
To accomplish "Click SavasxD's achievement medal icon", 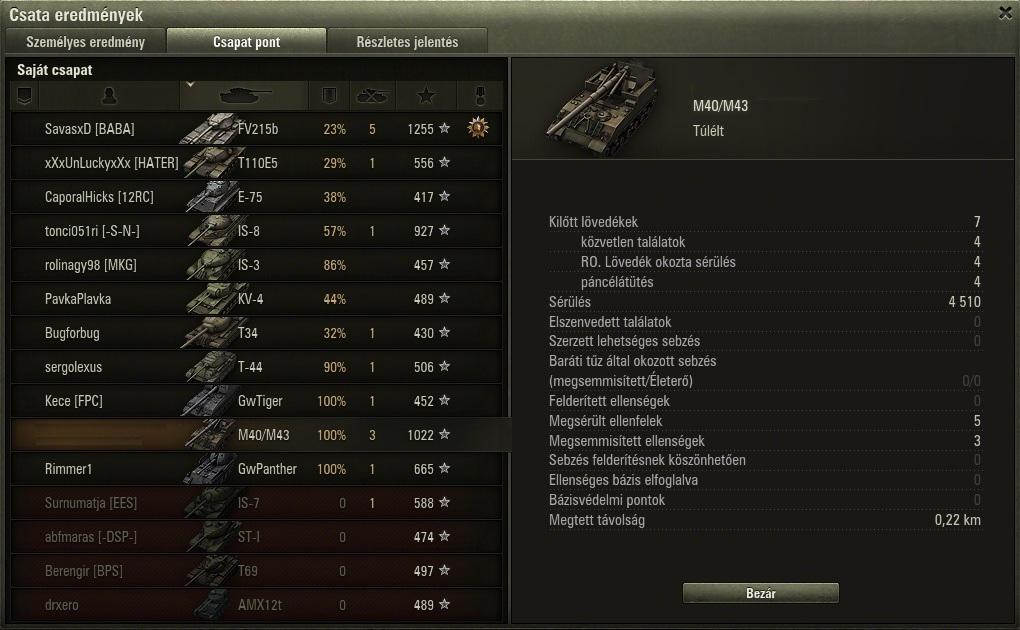I will click(478, 128).
